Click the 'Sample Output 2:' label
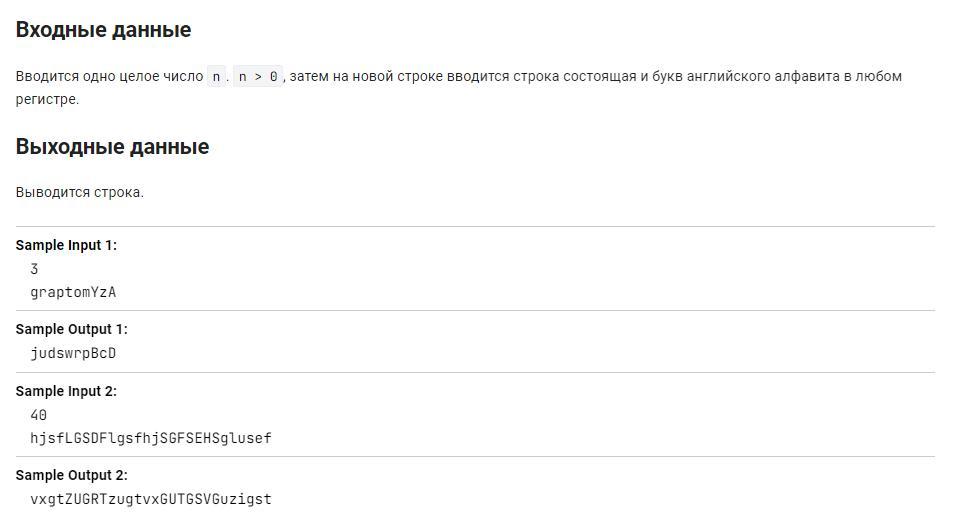The image size is (954, 520). coord(71,475)
